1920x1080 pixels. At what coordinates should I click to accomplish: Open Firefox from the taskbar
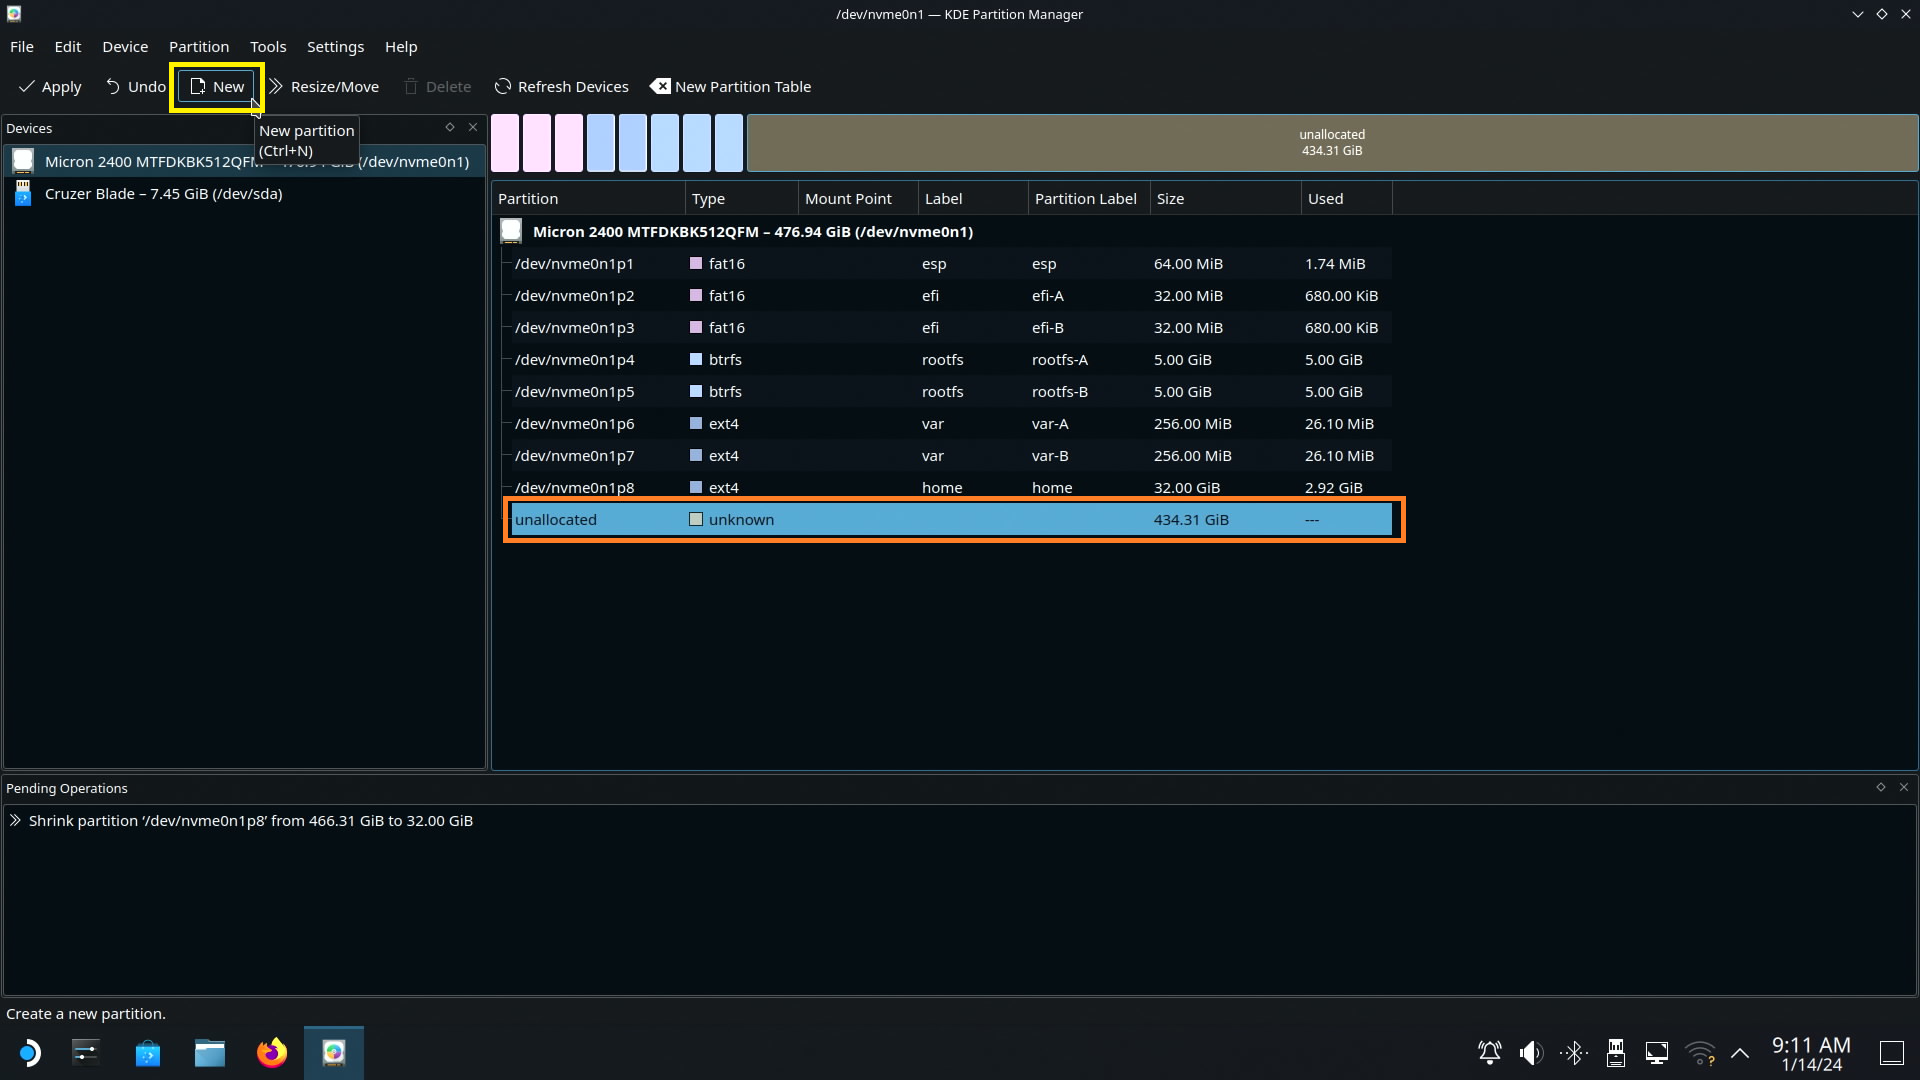(271, 1053)
